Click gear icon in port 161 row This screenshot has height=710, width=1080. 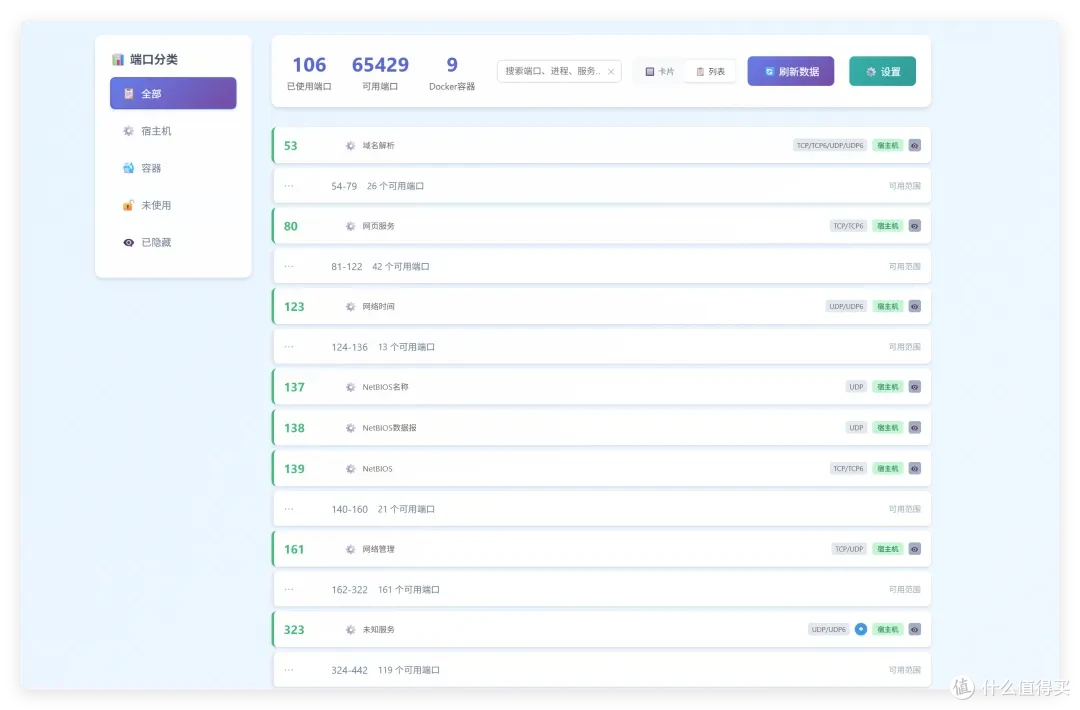pyautogui.click(x=351, y=549)
